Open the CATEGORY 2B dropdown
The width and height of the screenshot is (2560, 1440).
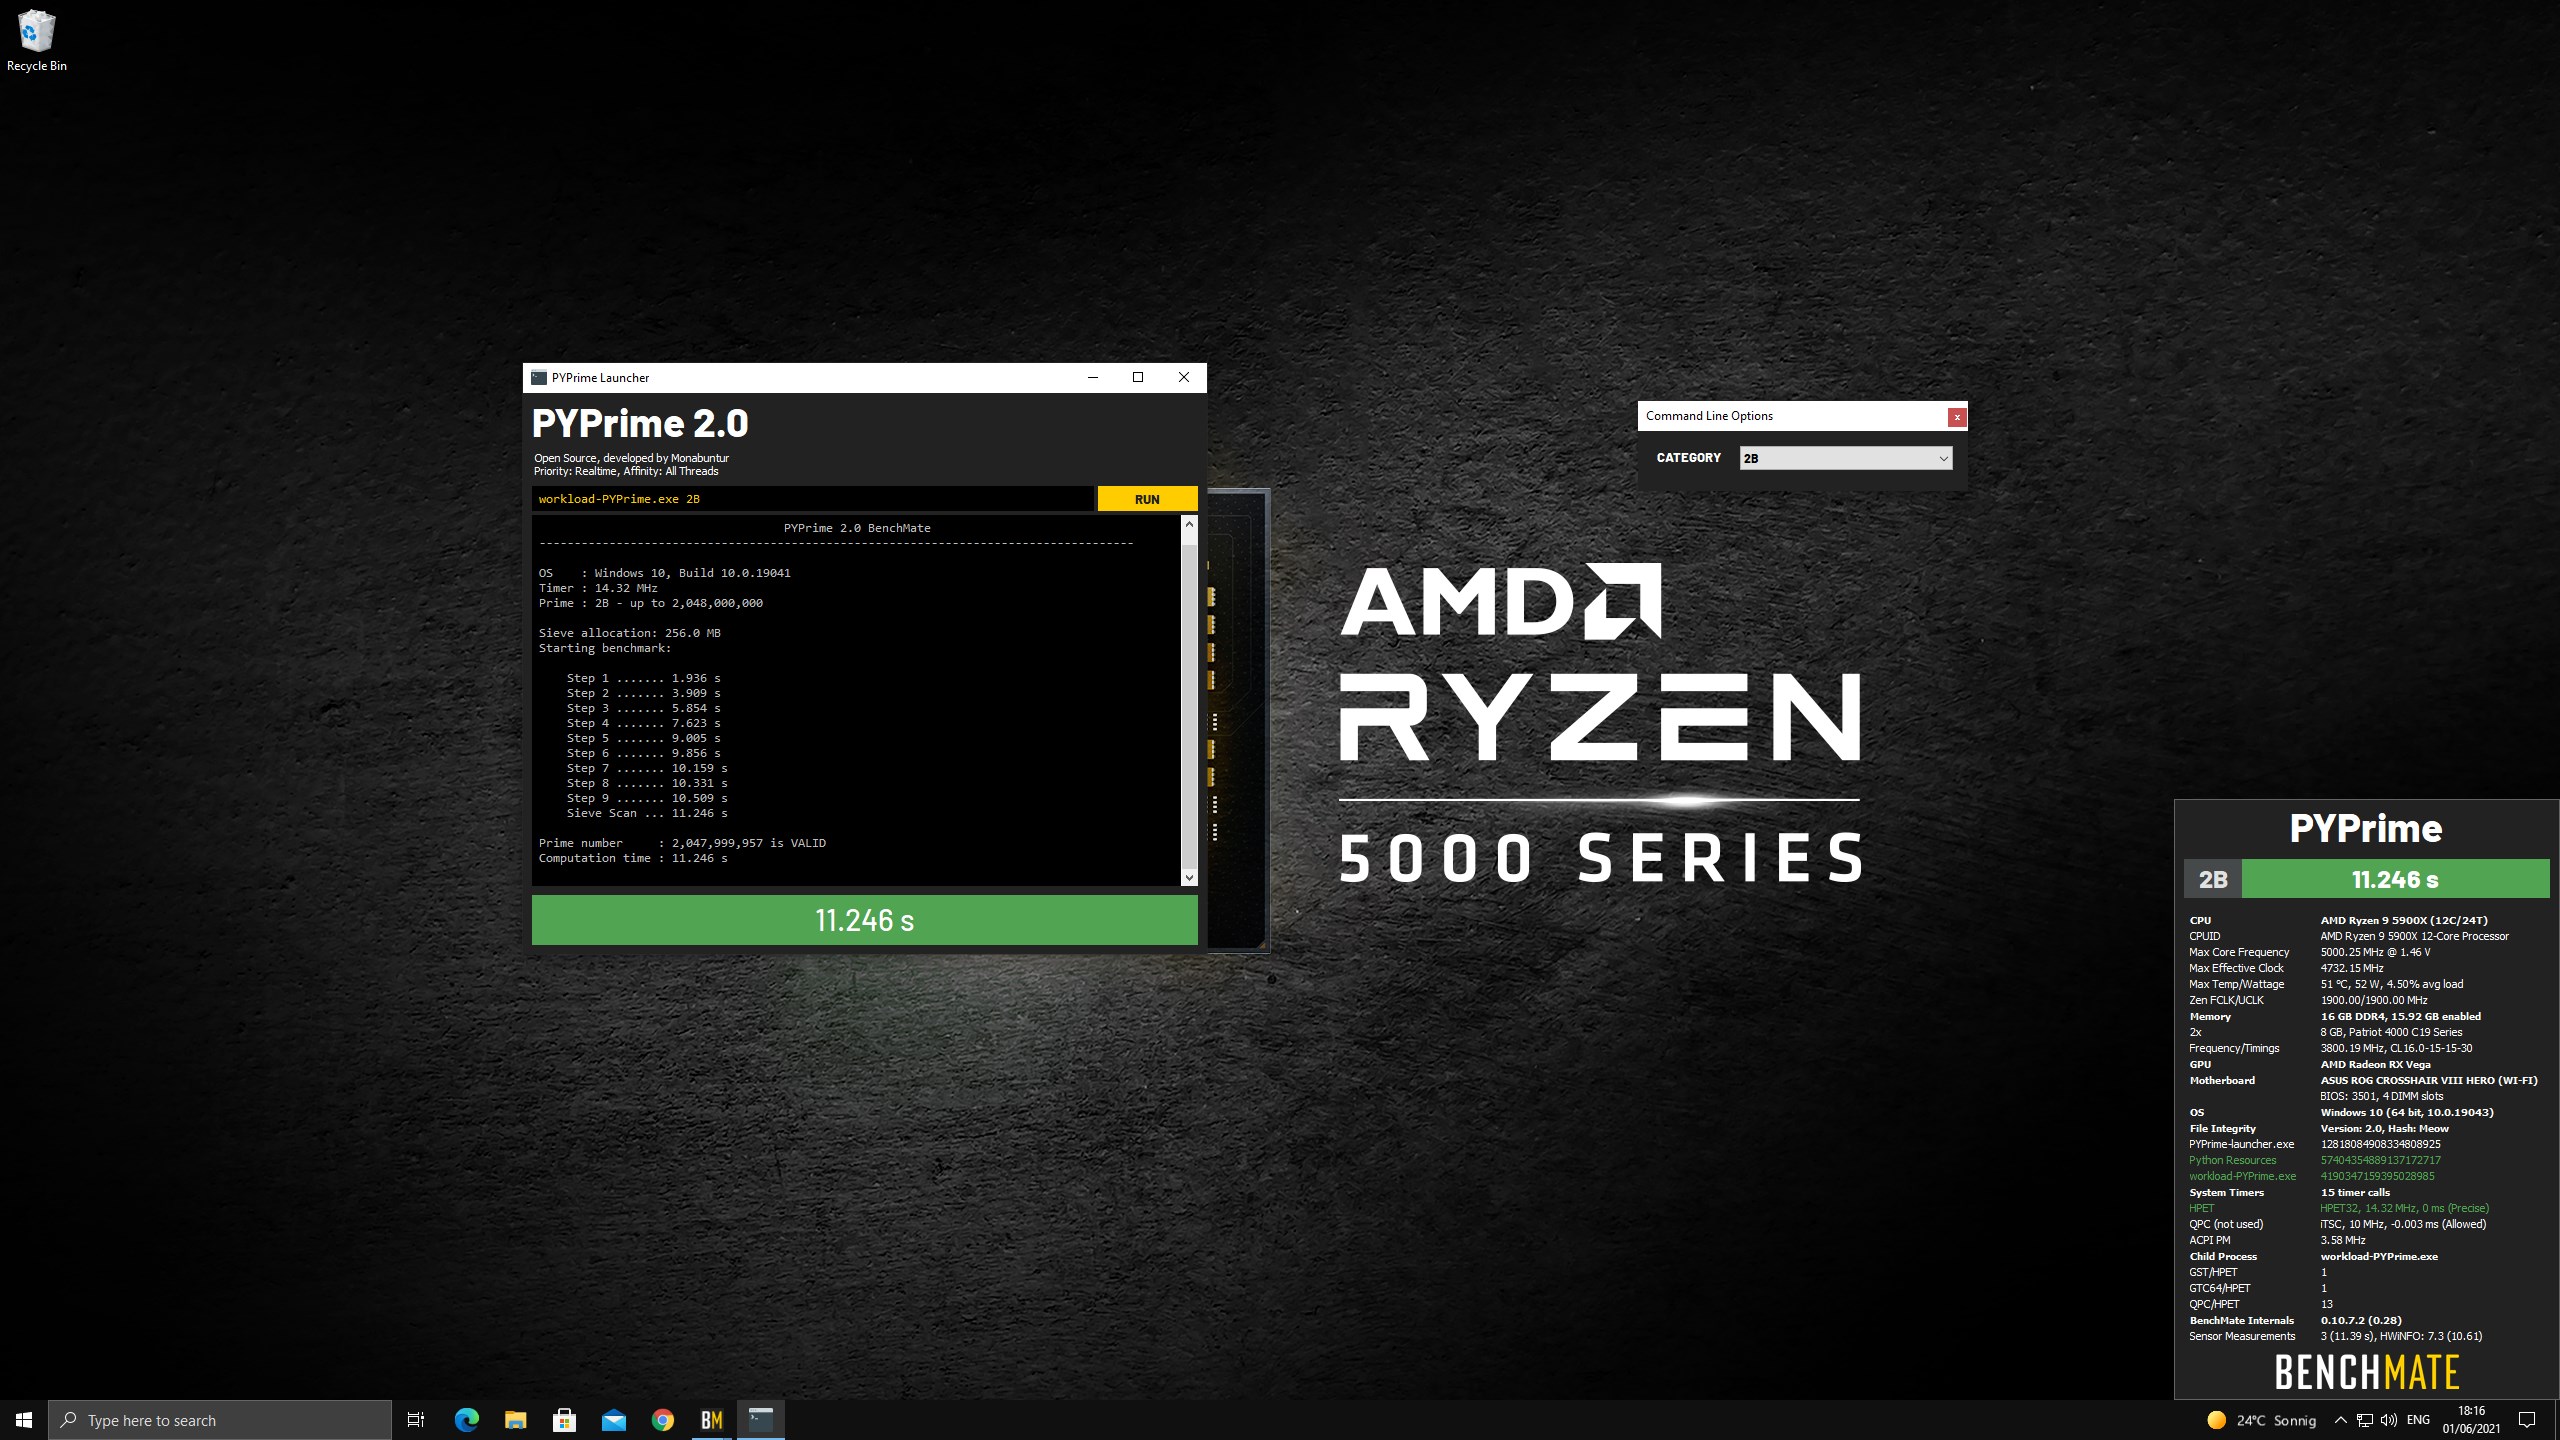coord(1845,458)
